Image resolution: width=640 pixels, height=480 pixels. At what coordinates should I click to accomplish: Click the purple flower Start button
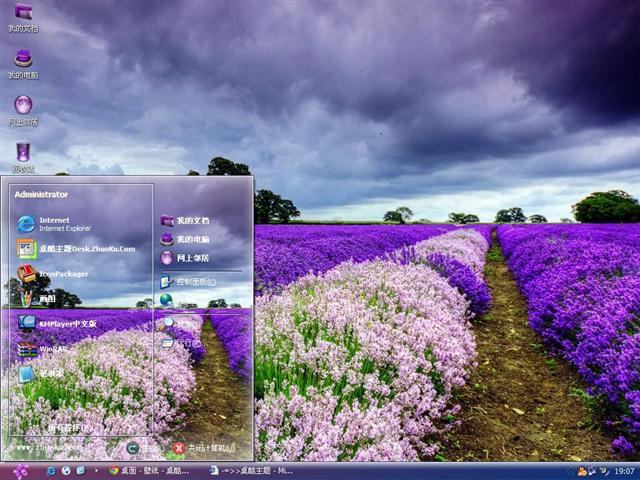(x=20, y=471)
